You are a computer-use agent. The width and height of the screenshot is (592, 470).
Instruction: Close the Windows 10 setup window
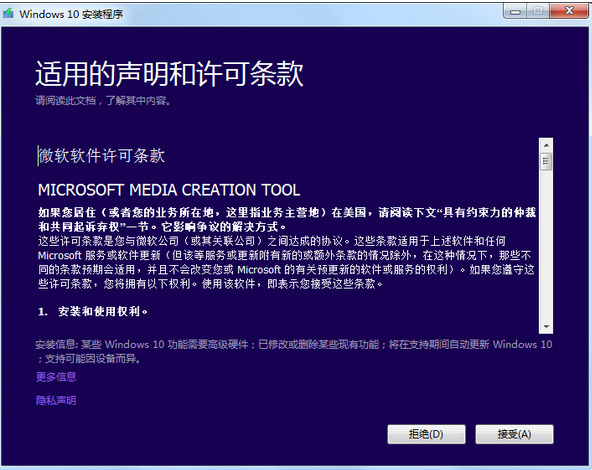[569, 11]
